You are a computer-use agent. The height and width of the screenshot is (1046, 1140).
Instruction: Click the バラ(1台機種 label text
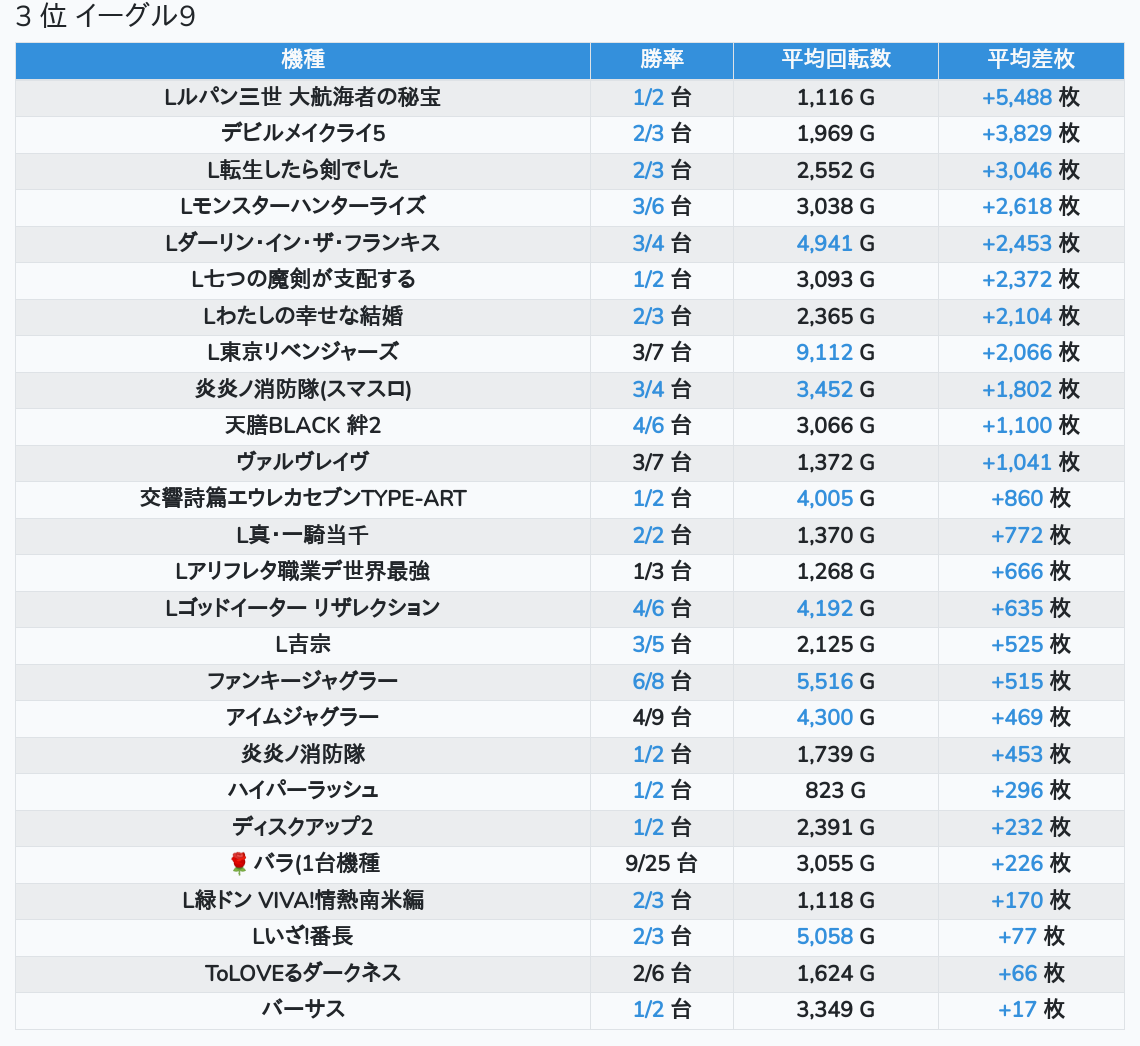click(316, 864)
